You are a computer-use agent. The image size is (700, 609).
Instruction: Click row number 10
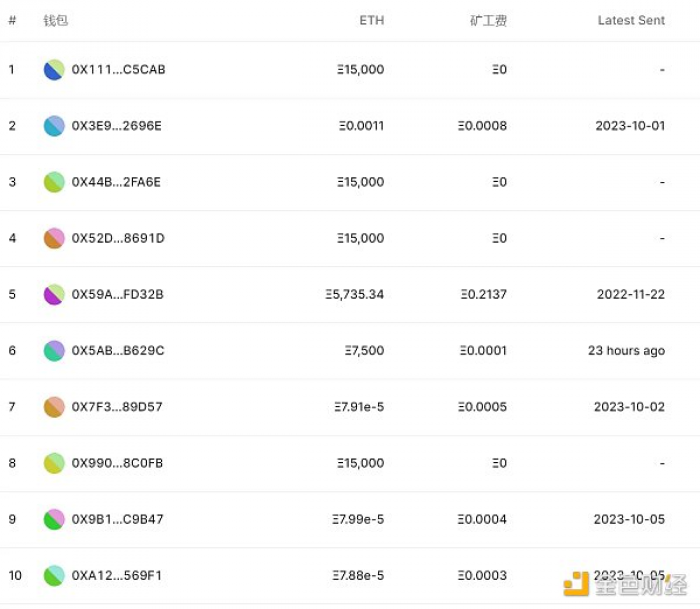point(15,576)
